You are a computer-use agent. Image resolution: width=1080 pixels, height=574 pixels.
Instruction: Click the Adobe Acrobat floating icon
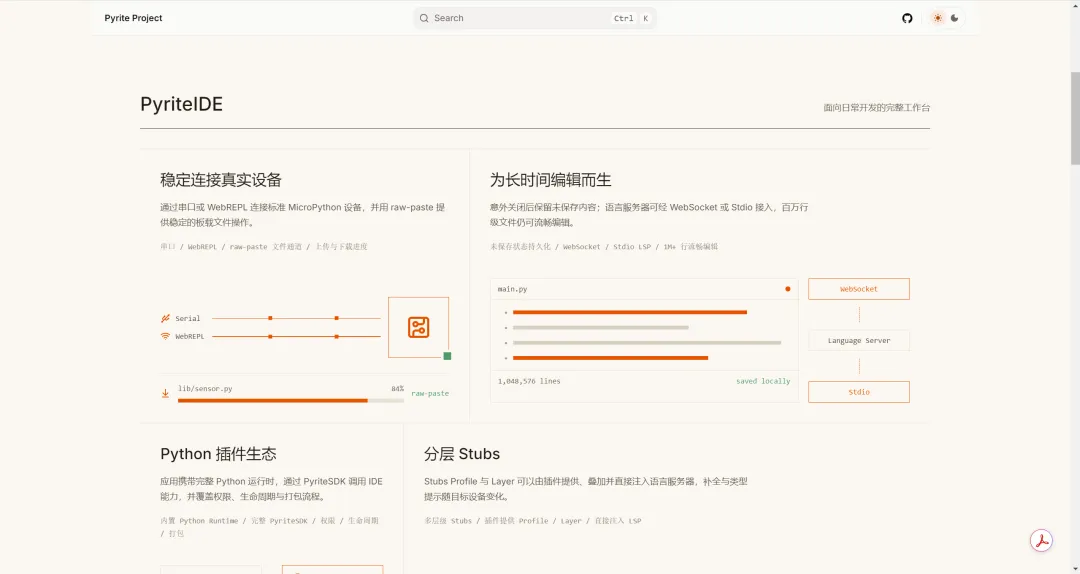pyautogui.click(x=1041, y=541)
